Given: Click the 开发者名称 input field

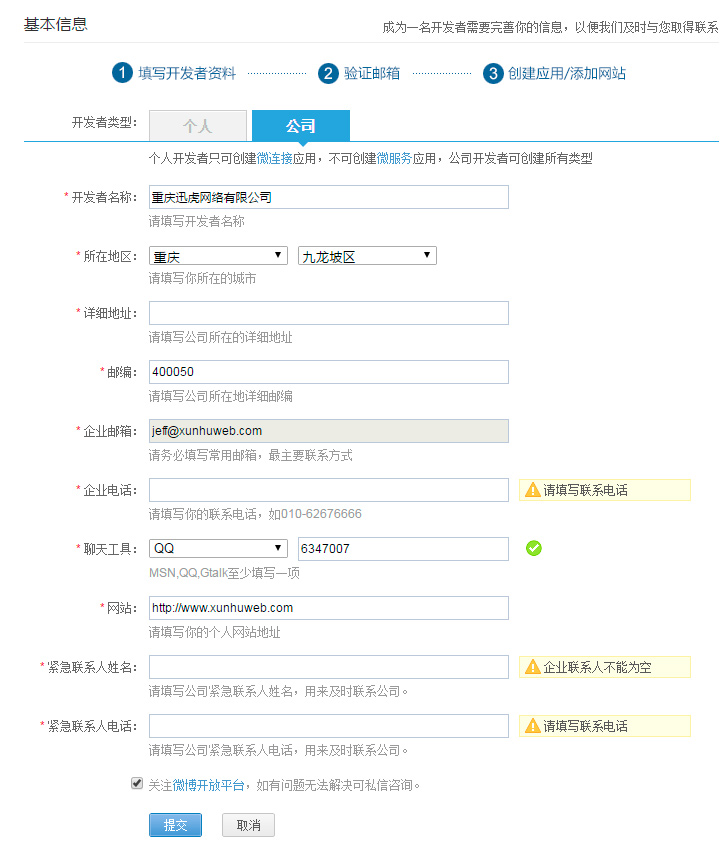Looking at the screenshot, I should click(x=329, y=197).
